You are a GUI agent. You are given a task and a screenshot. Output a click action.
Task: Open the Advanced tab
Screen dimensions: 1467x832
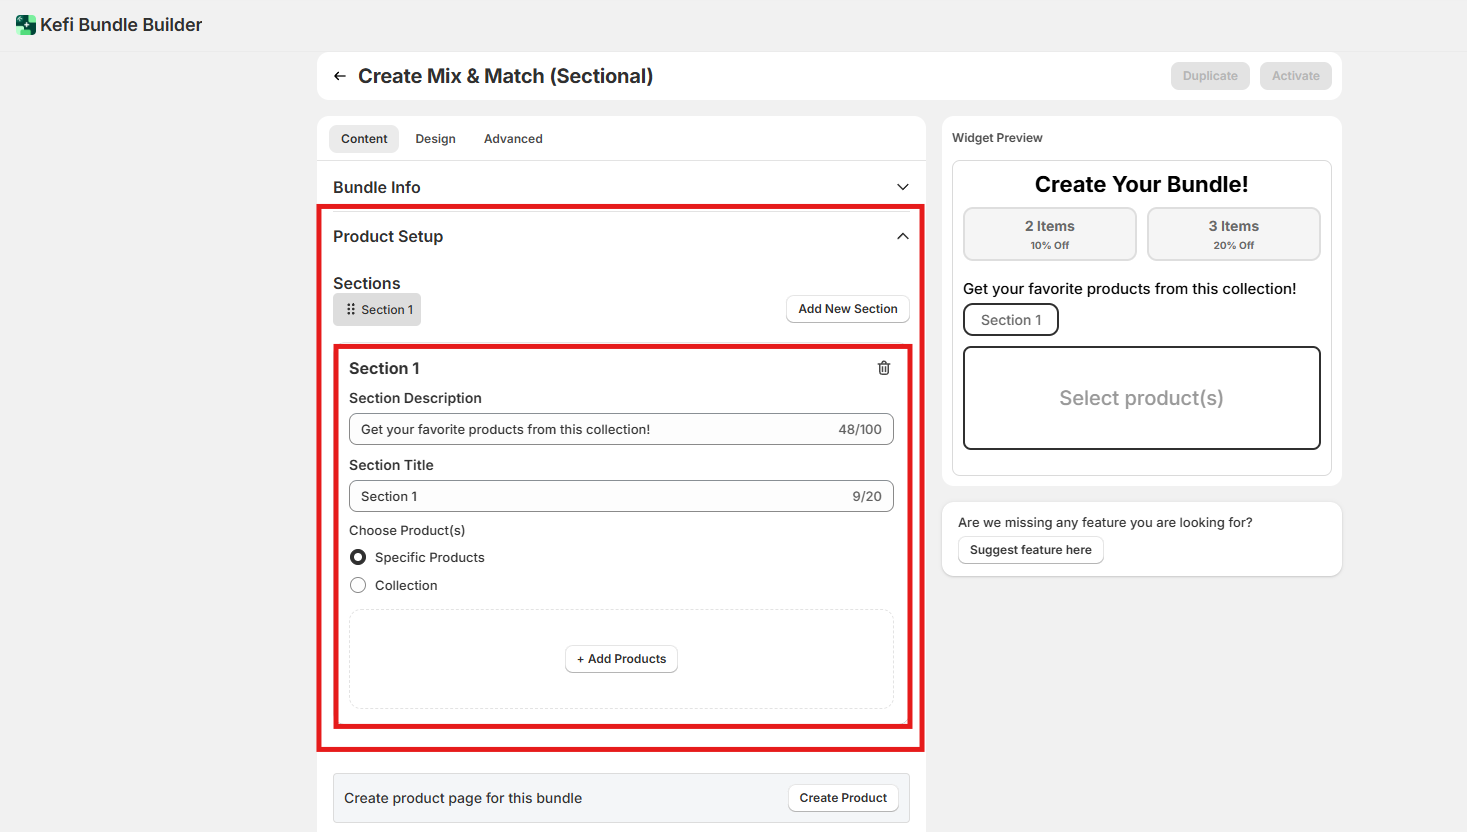(513, 139)
